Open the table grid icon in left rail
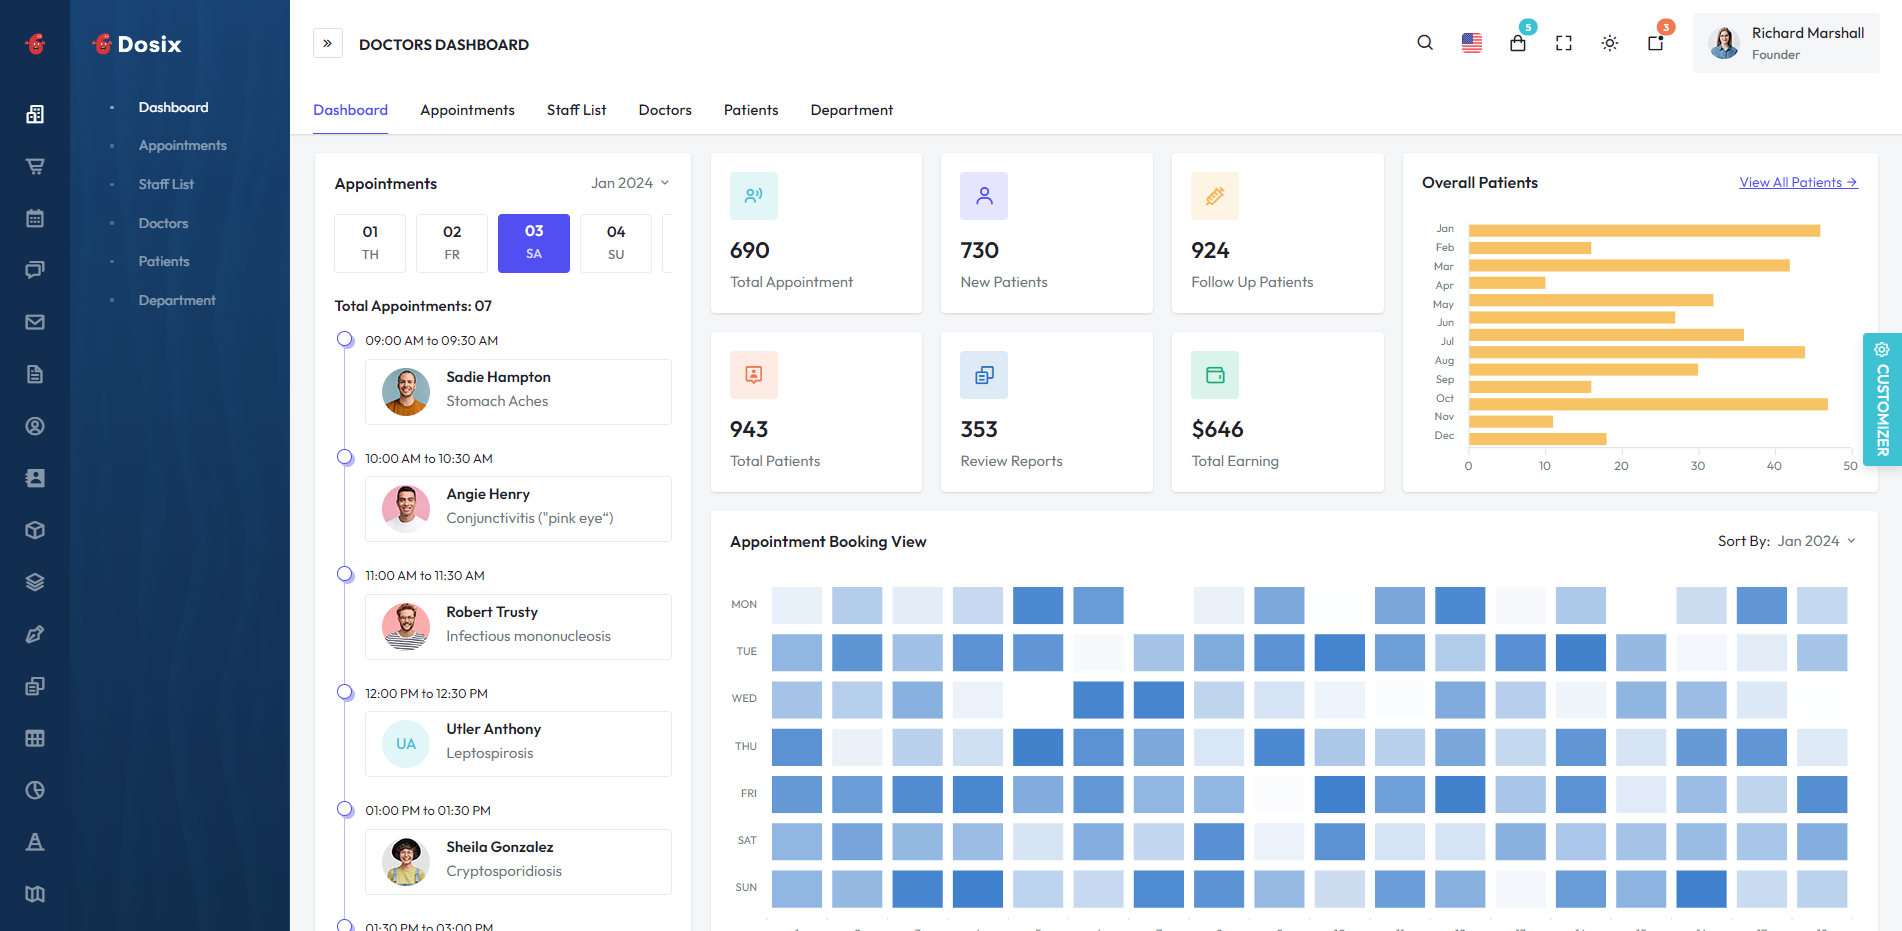This screenshot has width=1902, height=931. [35, 738]
